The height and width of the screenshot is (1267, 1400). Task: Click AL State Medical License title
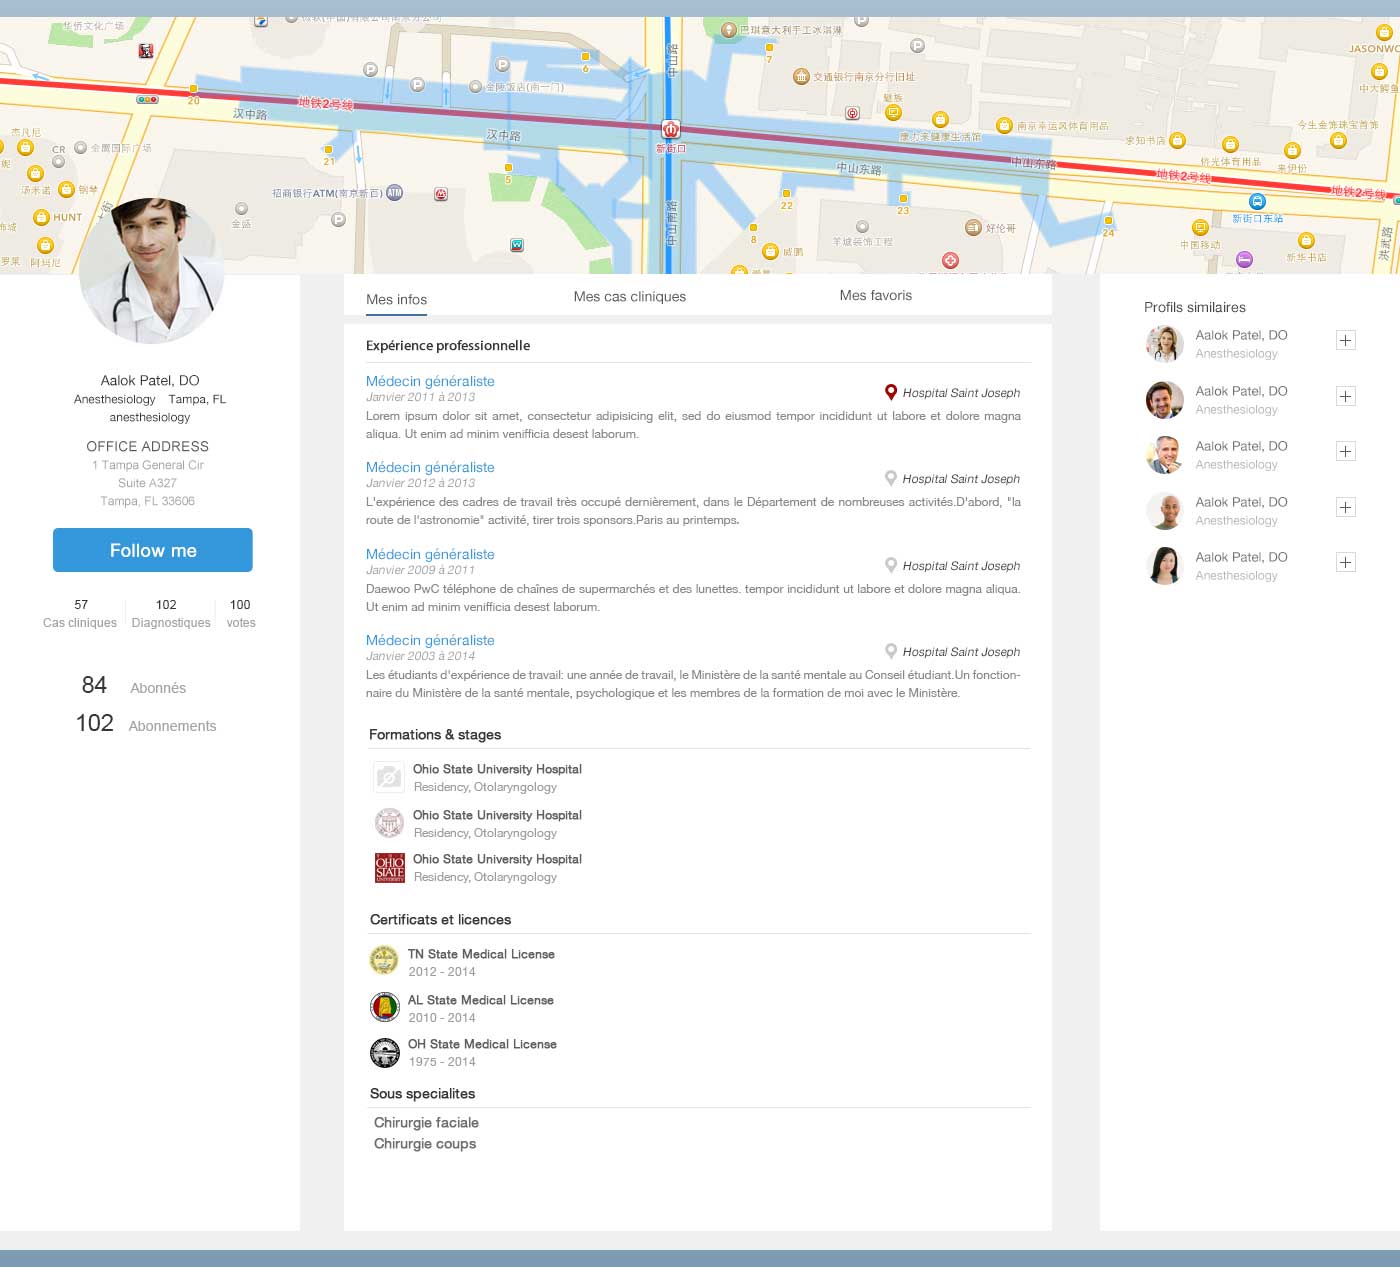pyautogui.click(x=481, y=1000)
